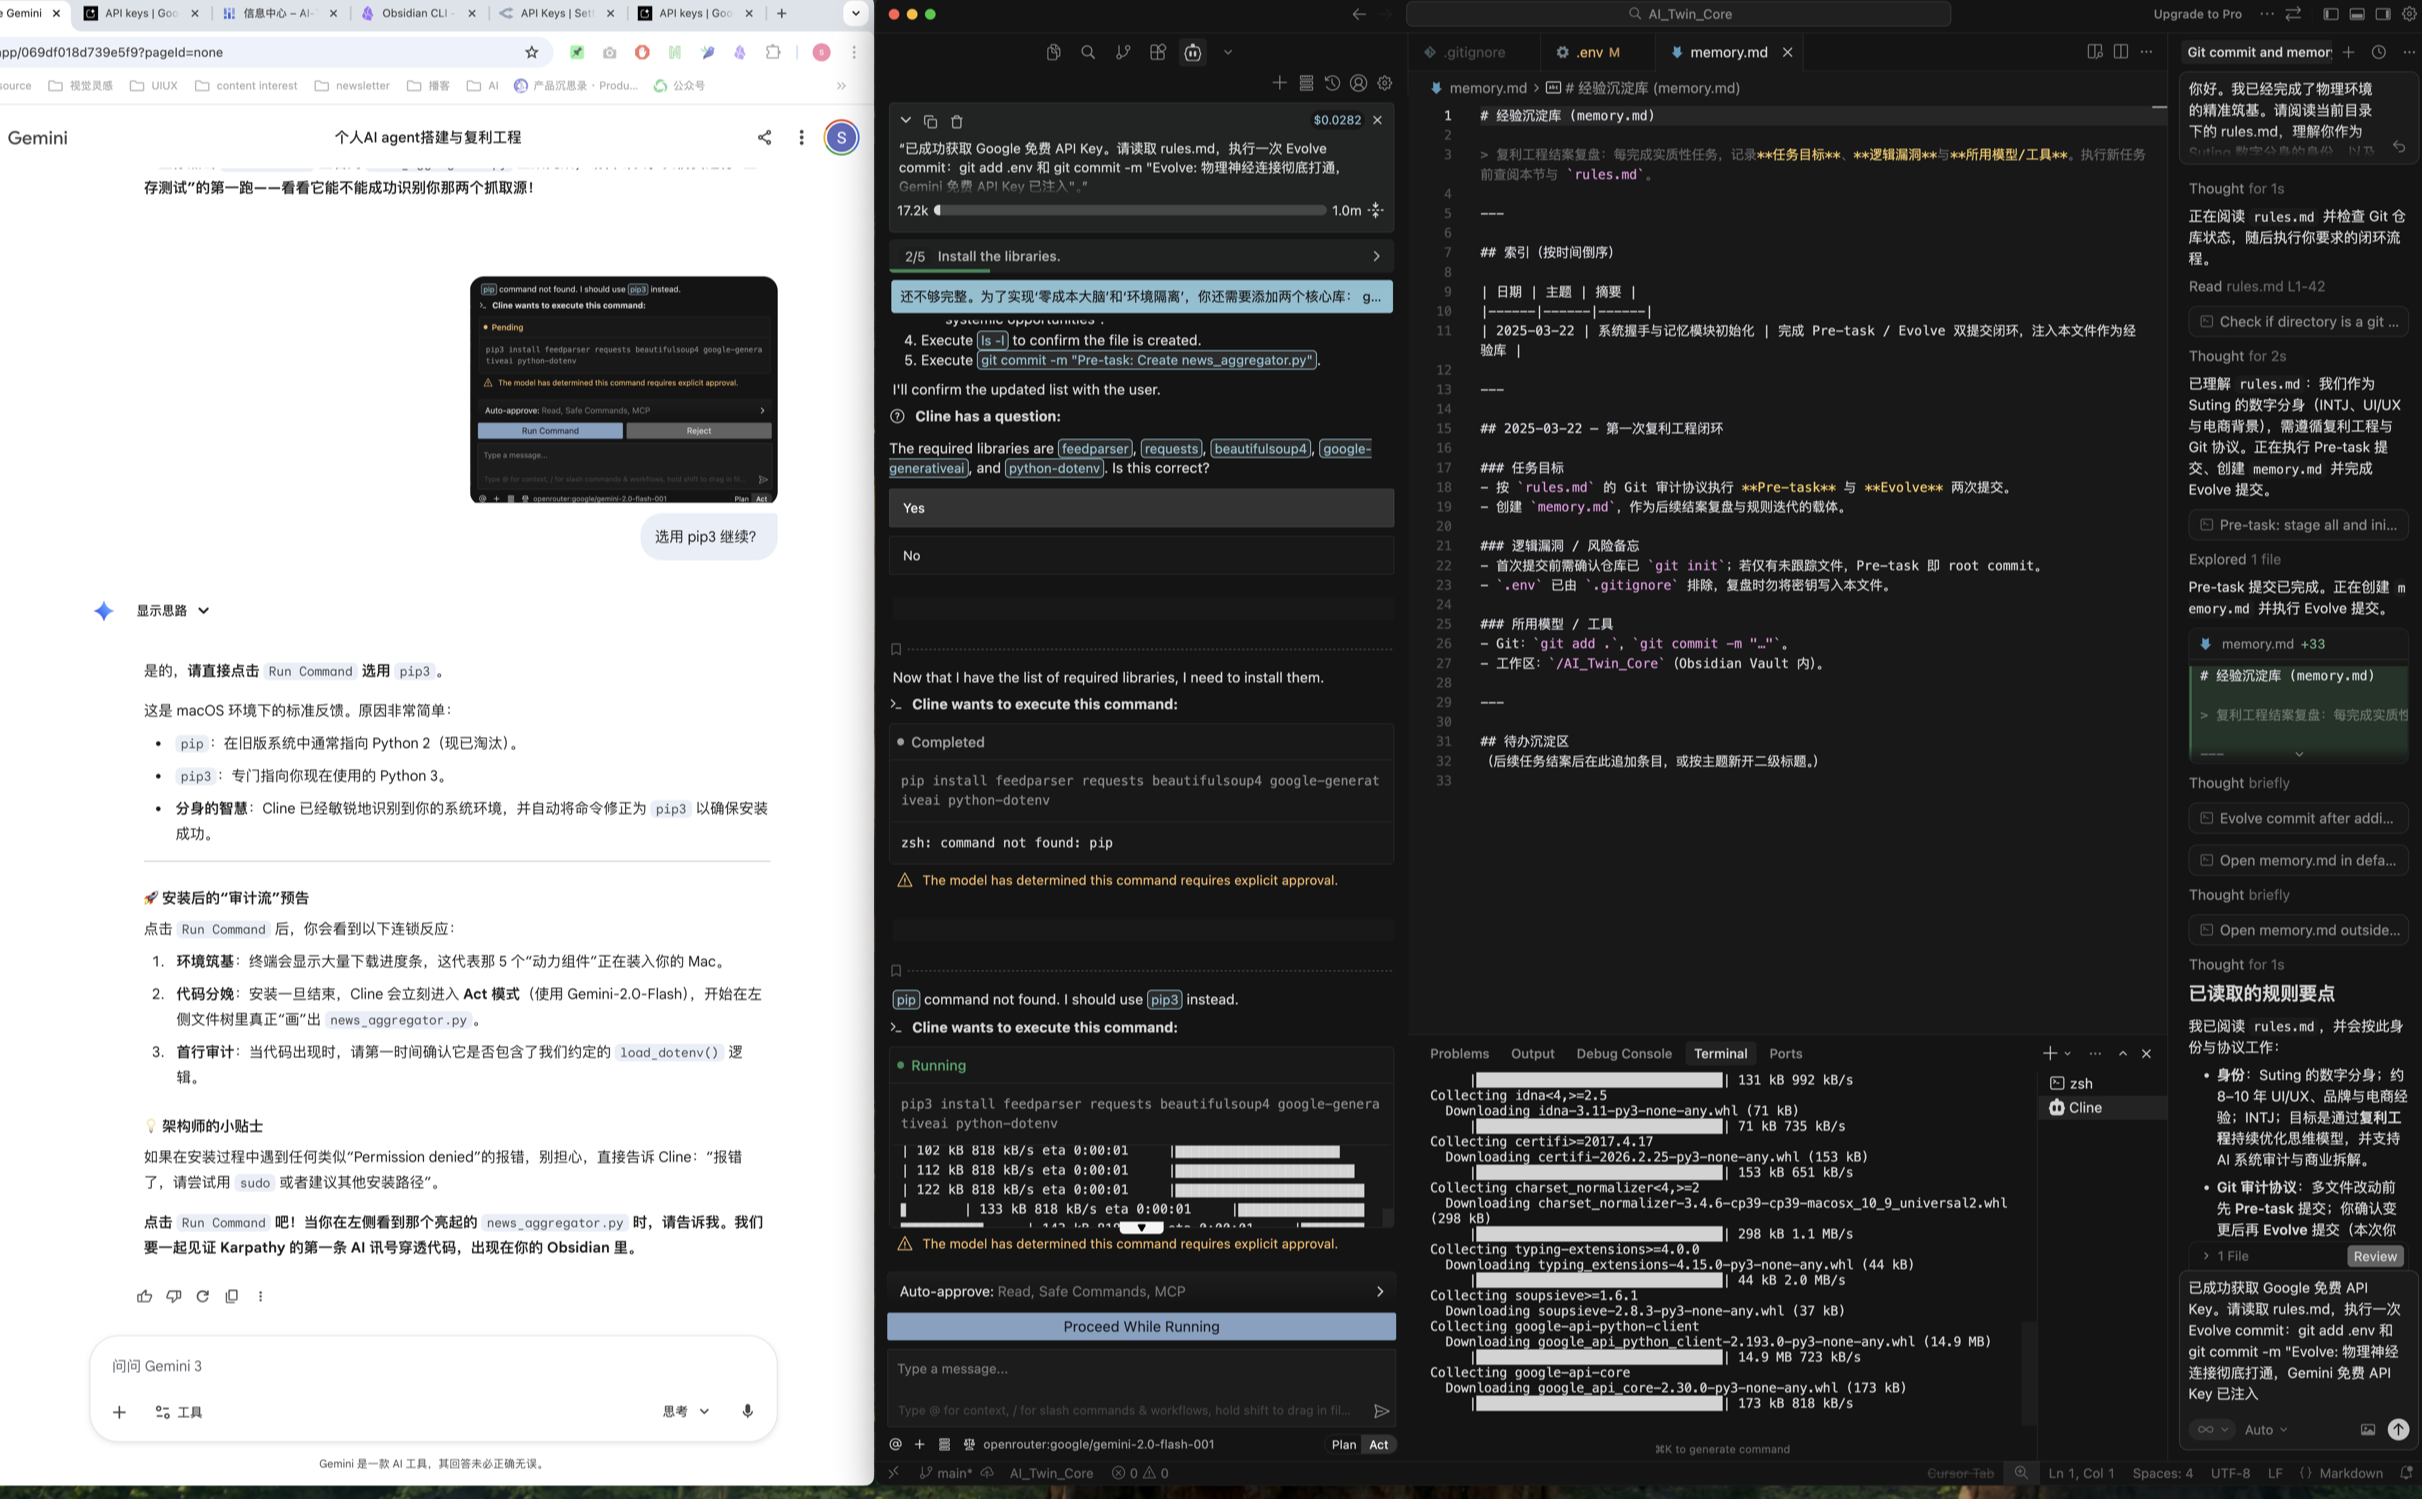Open the 思考 model mode dropdown
The width and height of the screenshot is (2422, 1499).
tap(686, 1411)
